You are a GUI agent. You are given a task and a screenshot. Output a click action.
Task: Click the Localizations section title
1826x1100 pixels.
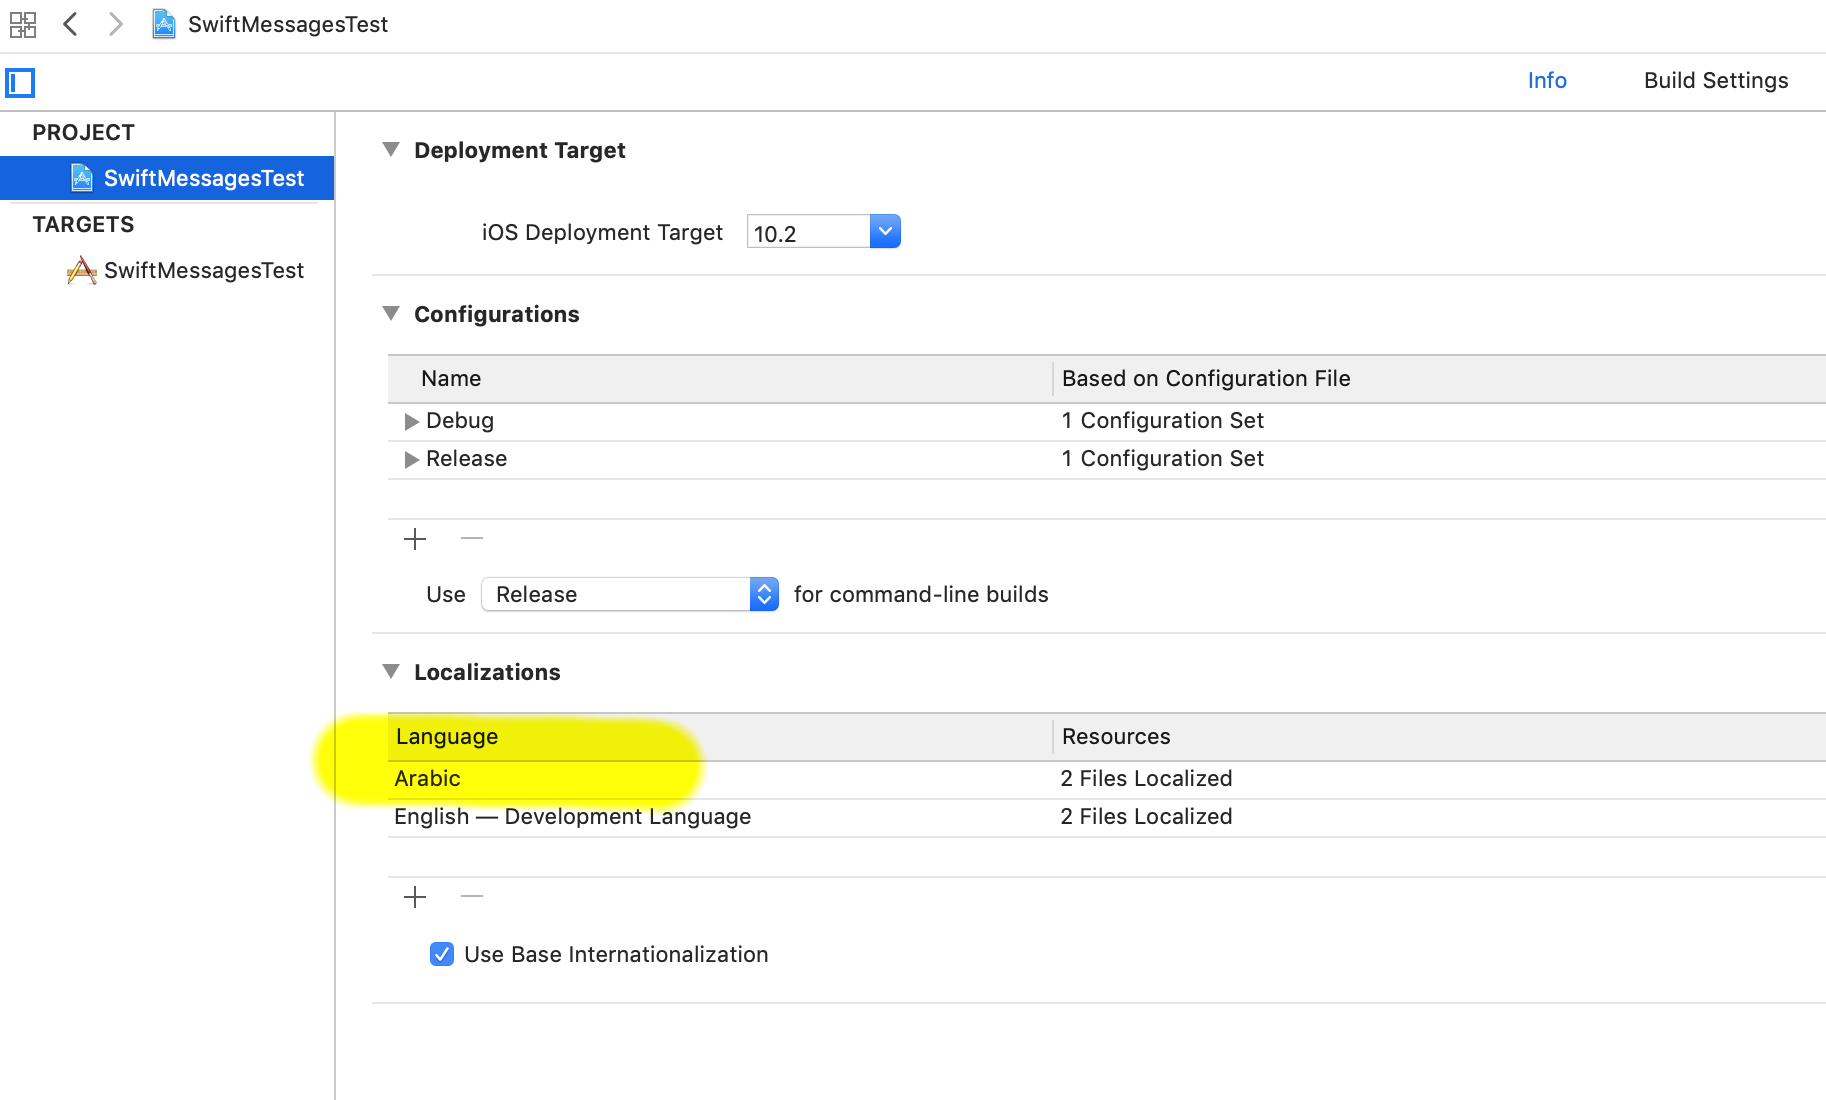point(487,672)
